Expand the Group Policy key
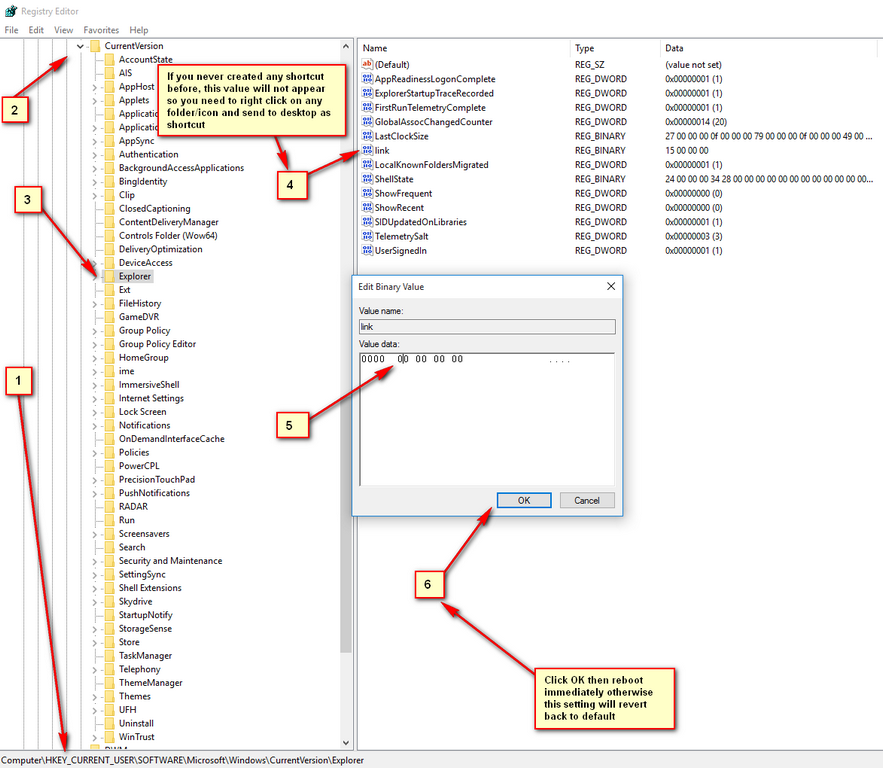883x768 pixels. point(95,331)
